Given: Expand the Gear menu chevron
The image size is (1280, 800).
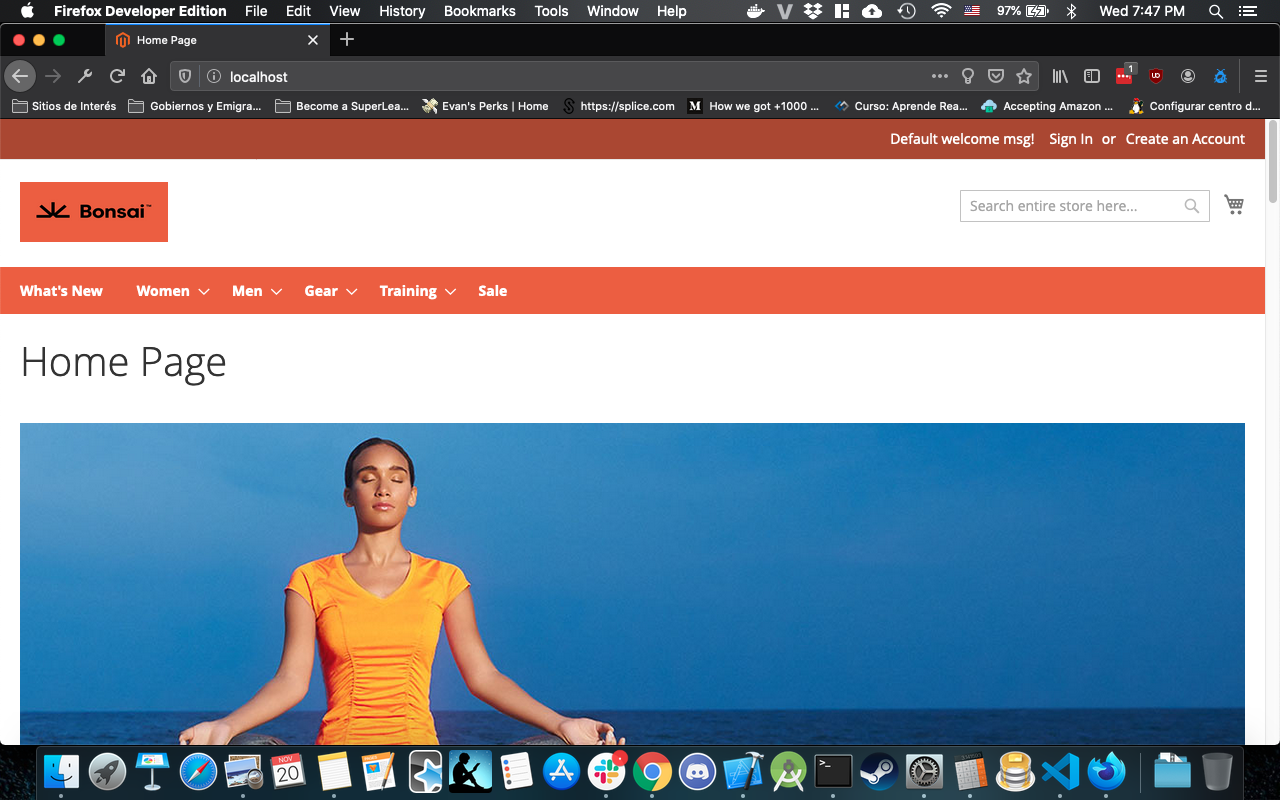Looking at the screenshot, I should 352,292.
